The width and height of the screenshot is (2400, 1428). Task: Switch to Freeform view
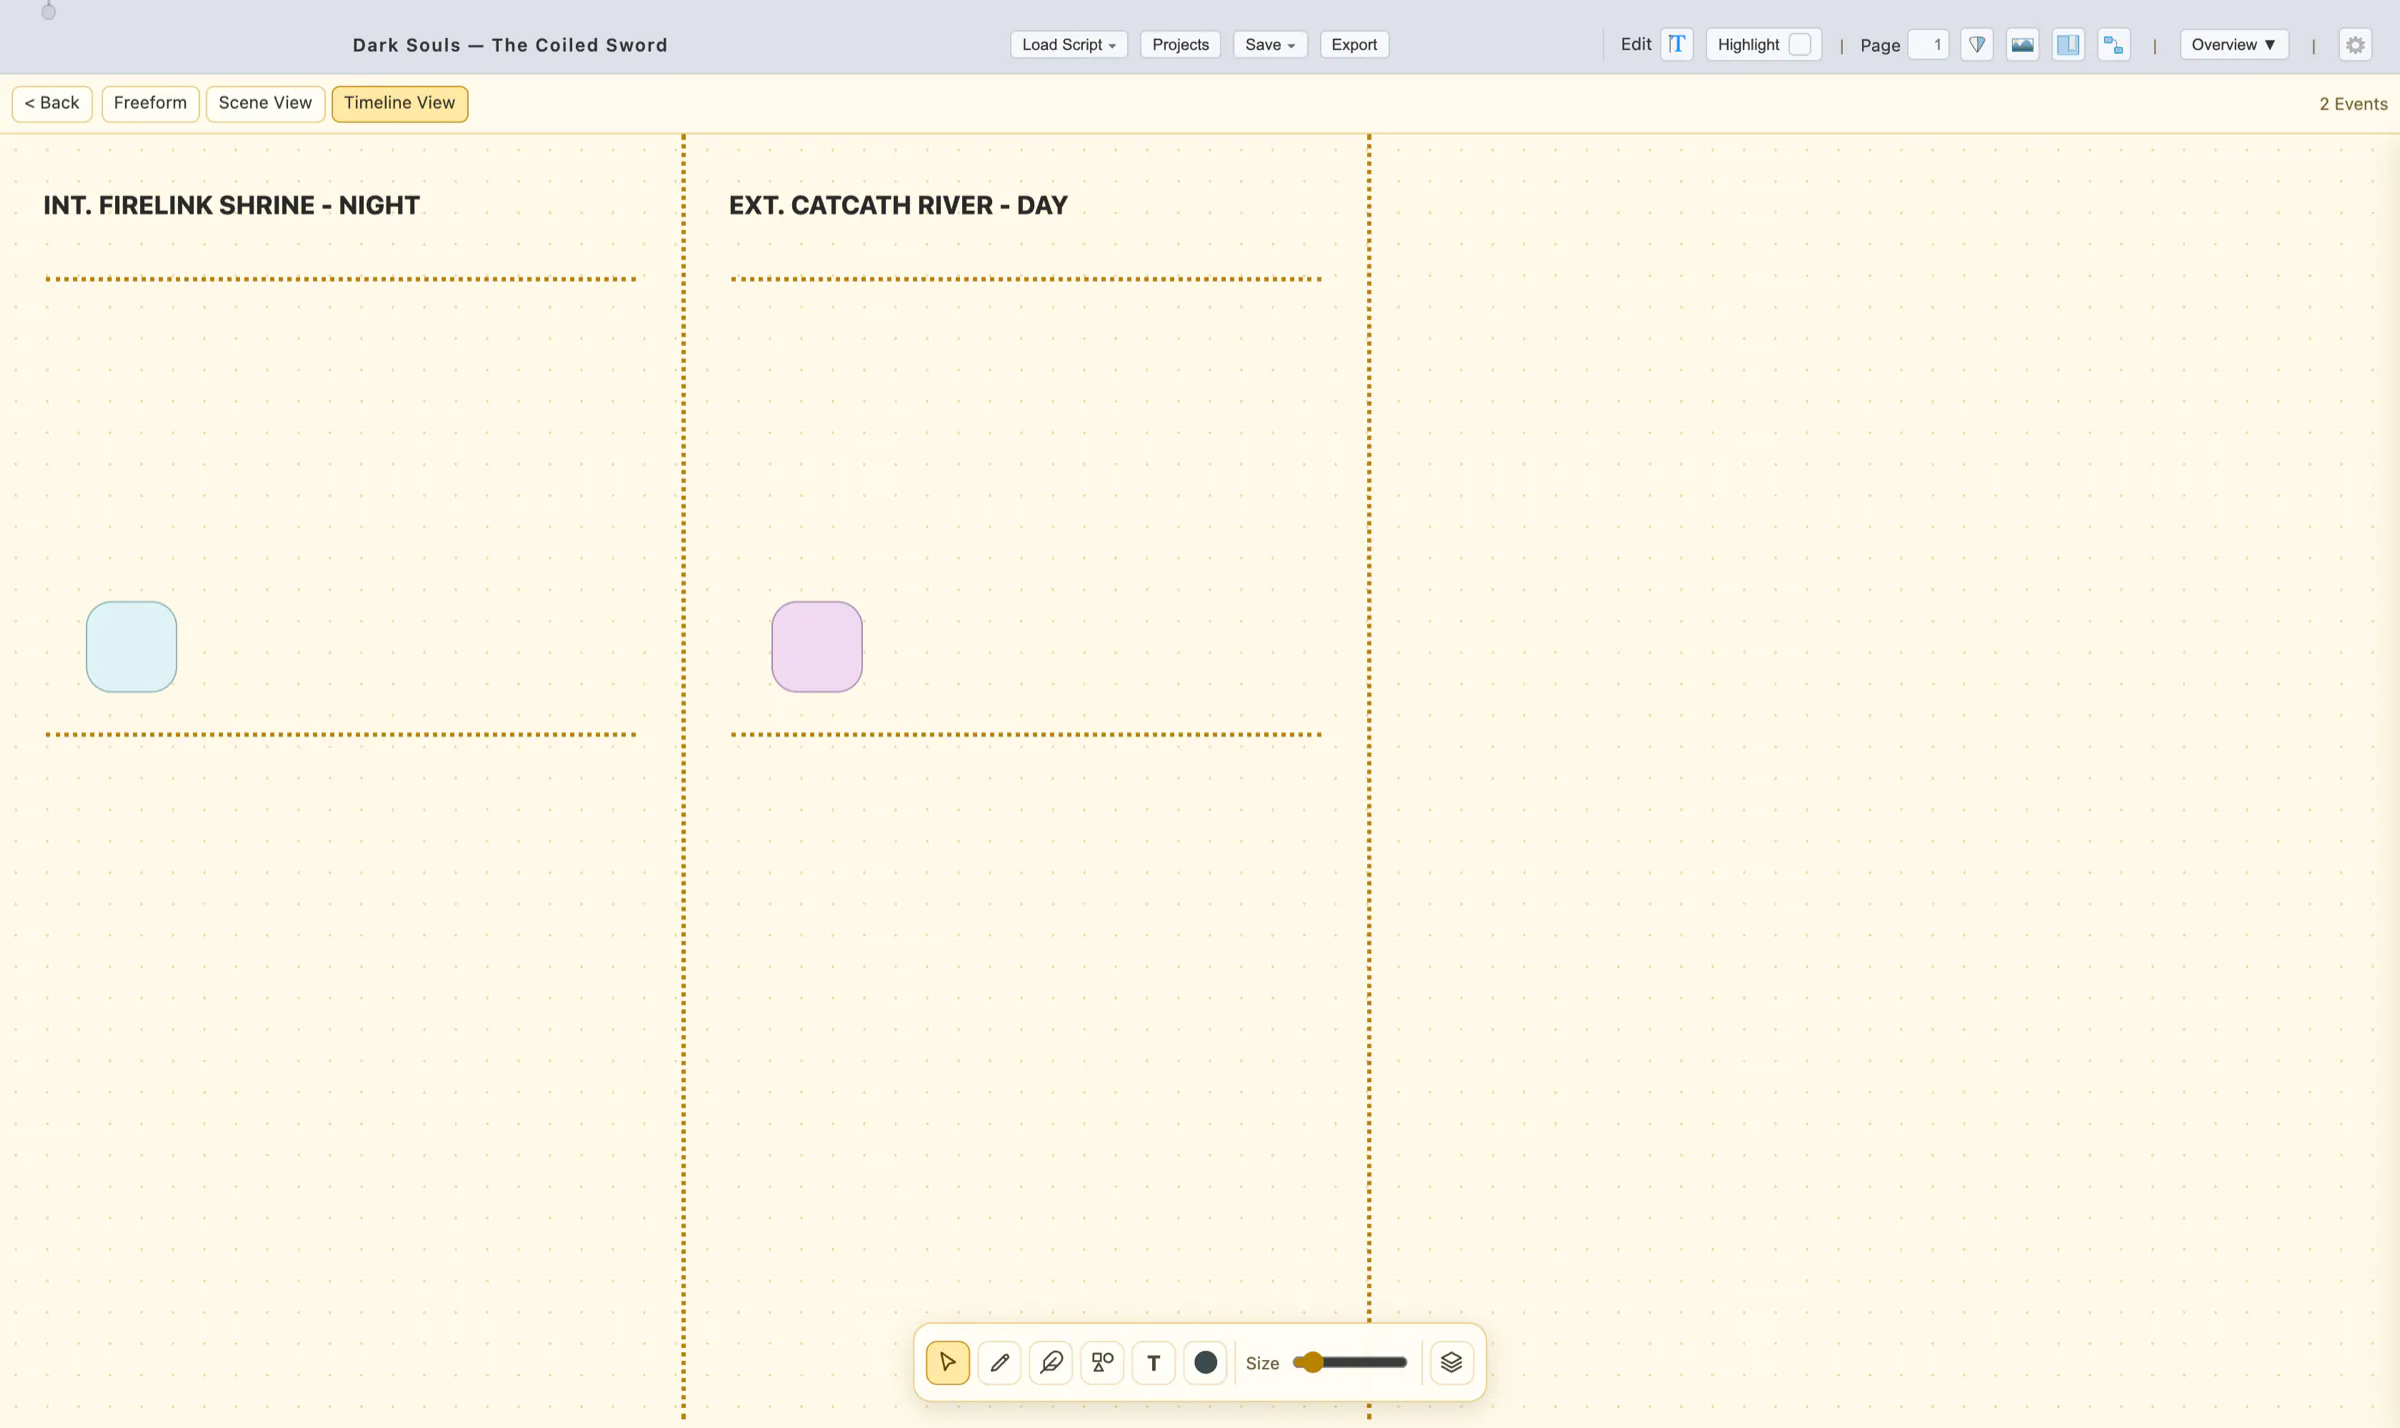point(150,103)
